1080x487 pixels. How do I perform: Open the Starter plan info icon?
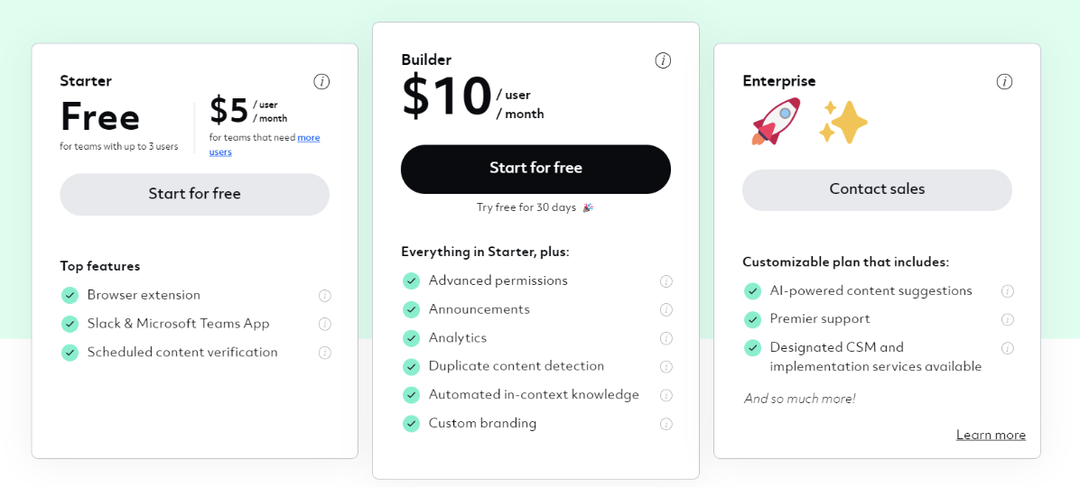pyautogui.click(x=322, y=81)
